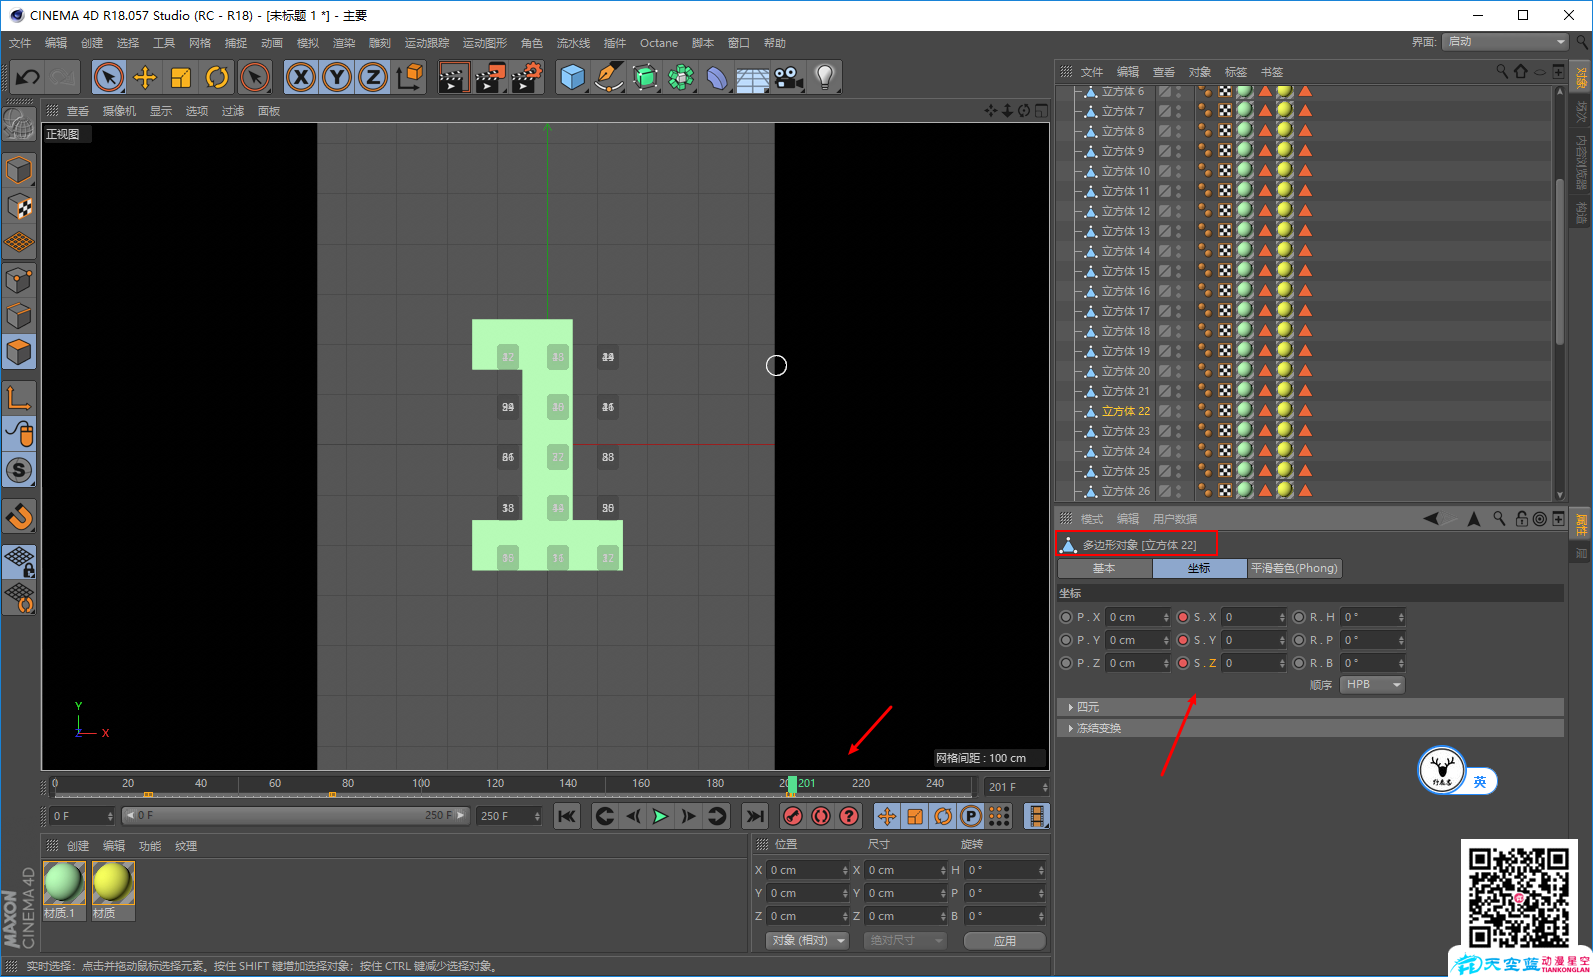The image size is (1593, 977).
Task: Select the Live Selection tool
Action: tap(109, 77)
